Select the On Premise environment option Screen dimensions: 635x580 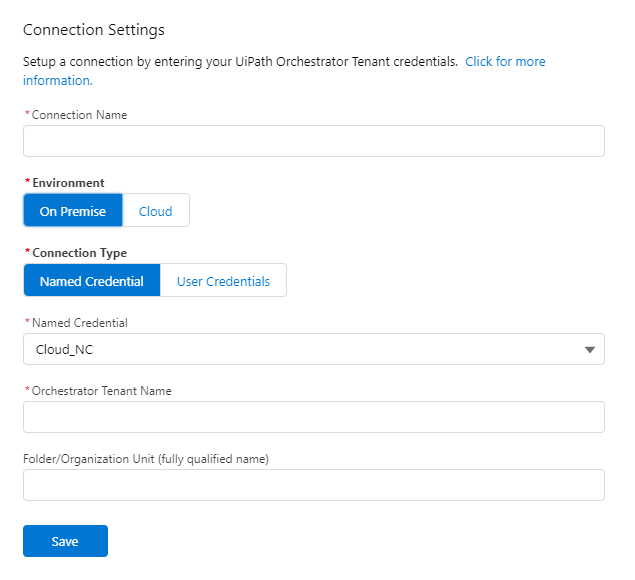(73, 211)
